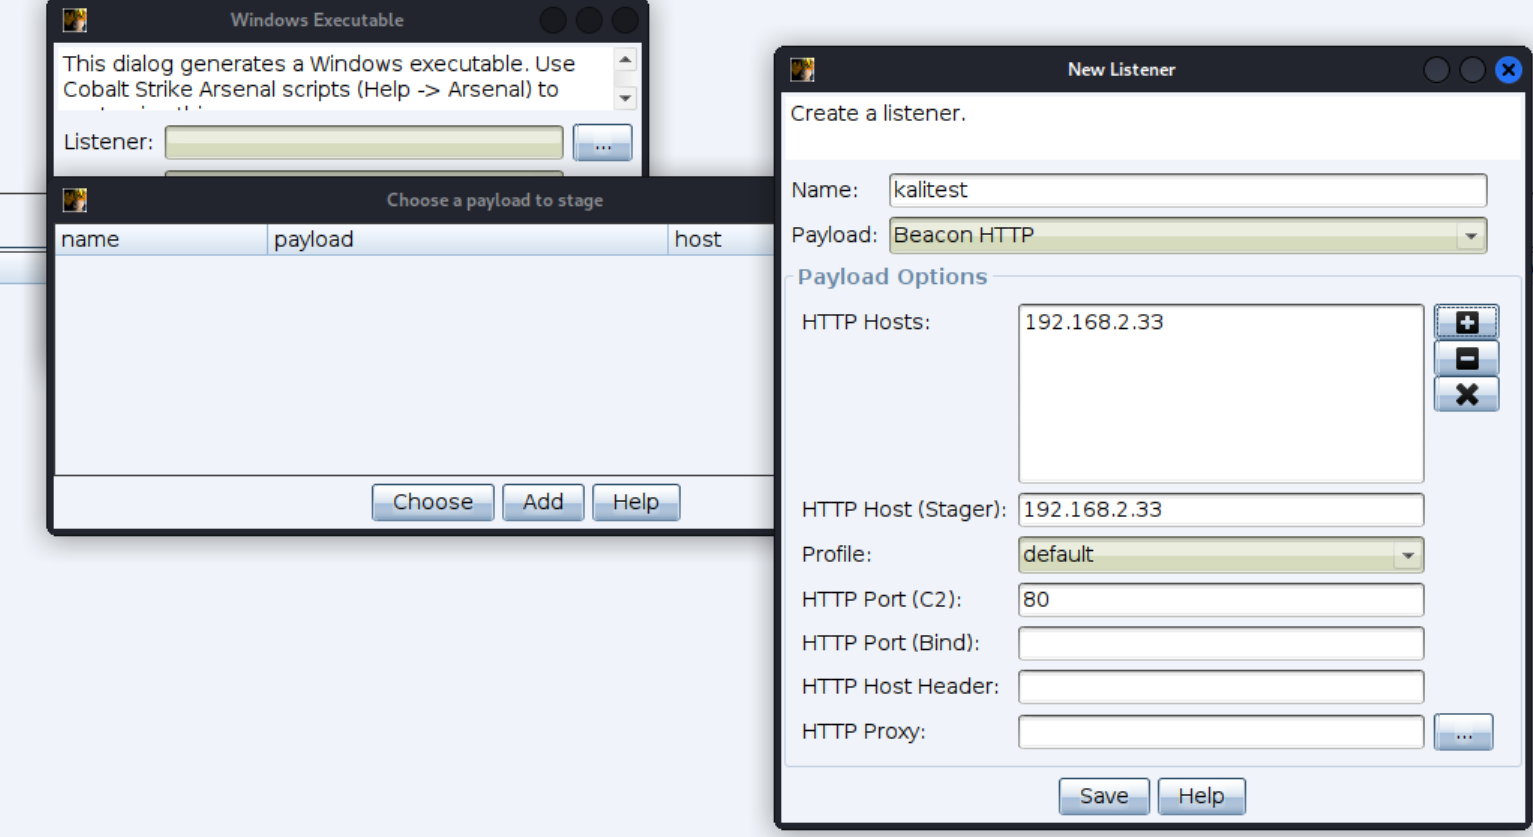Click the 'Create a listener.' description text
1533x837 pixels.
pos(878,113)
